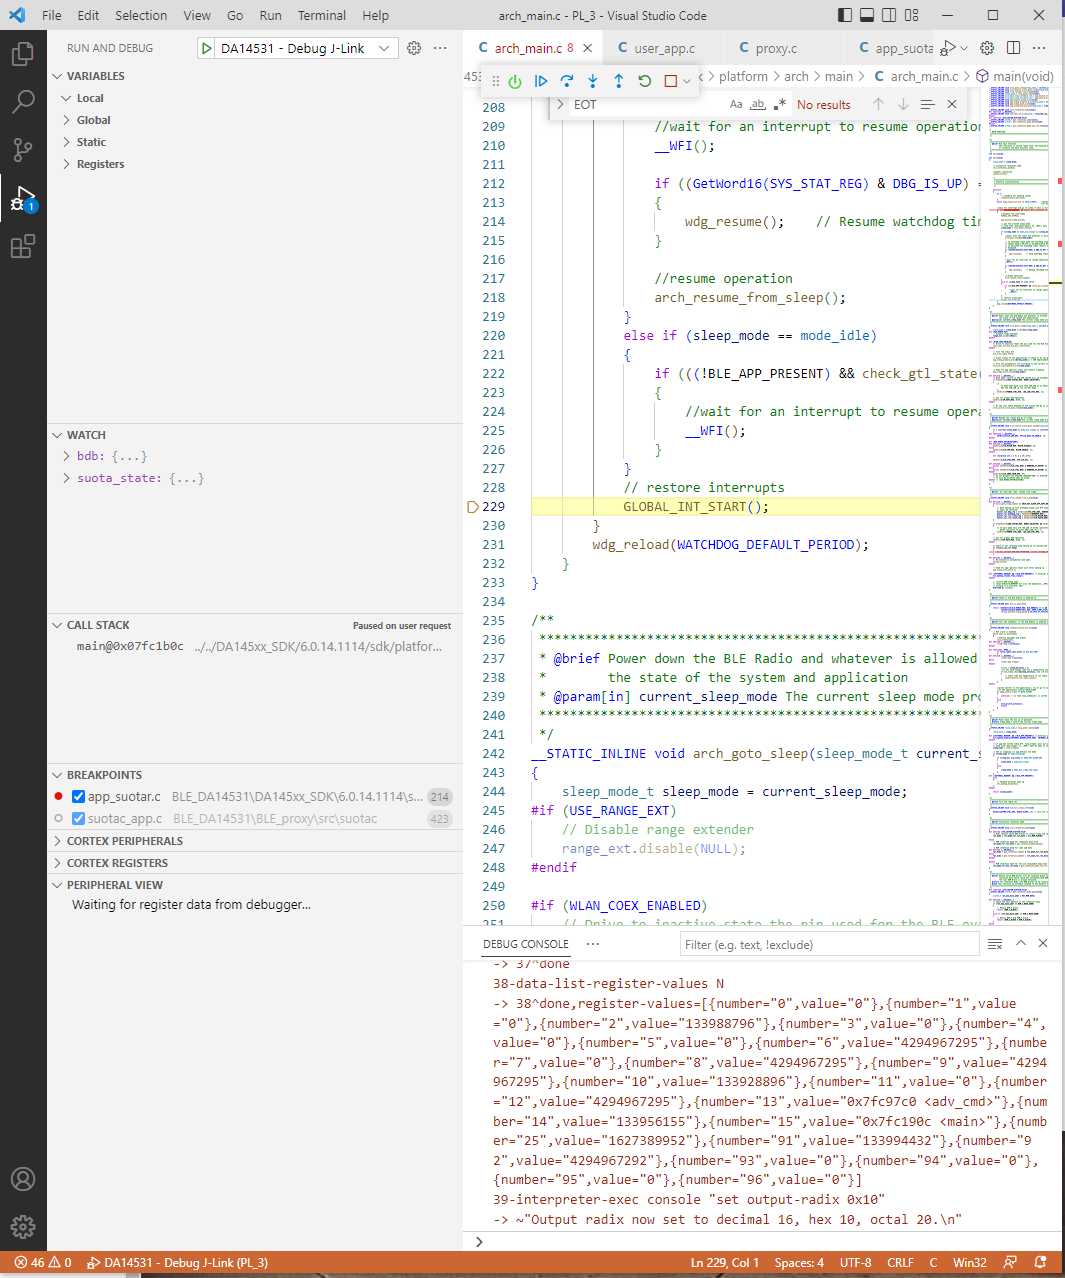Image resolution: width=1065 pixels, height=1278 pixels.
Task: Select the Run and Debug icon in activity bar
Action: (23, 197)
